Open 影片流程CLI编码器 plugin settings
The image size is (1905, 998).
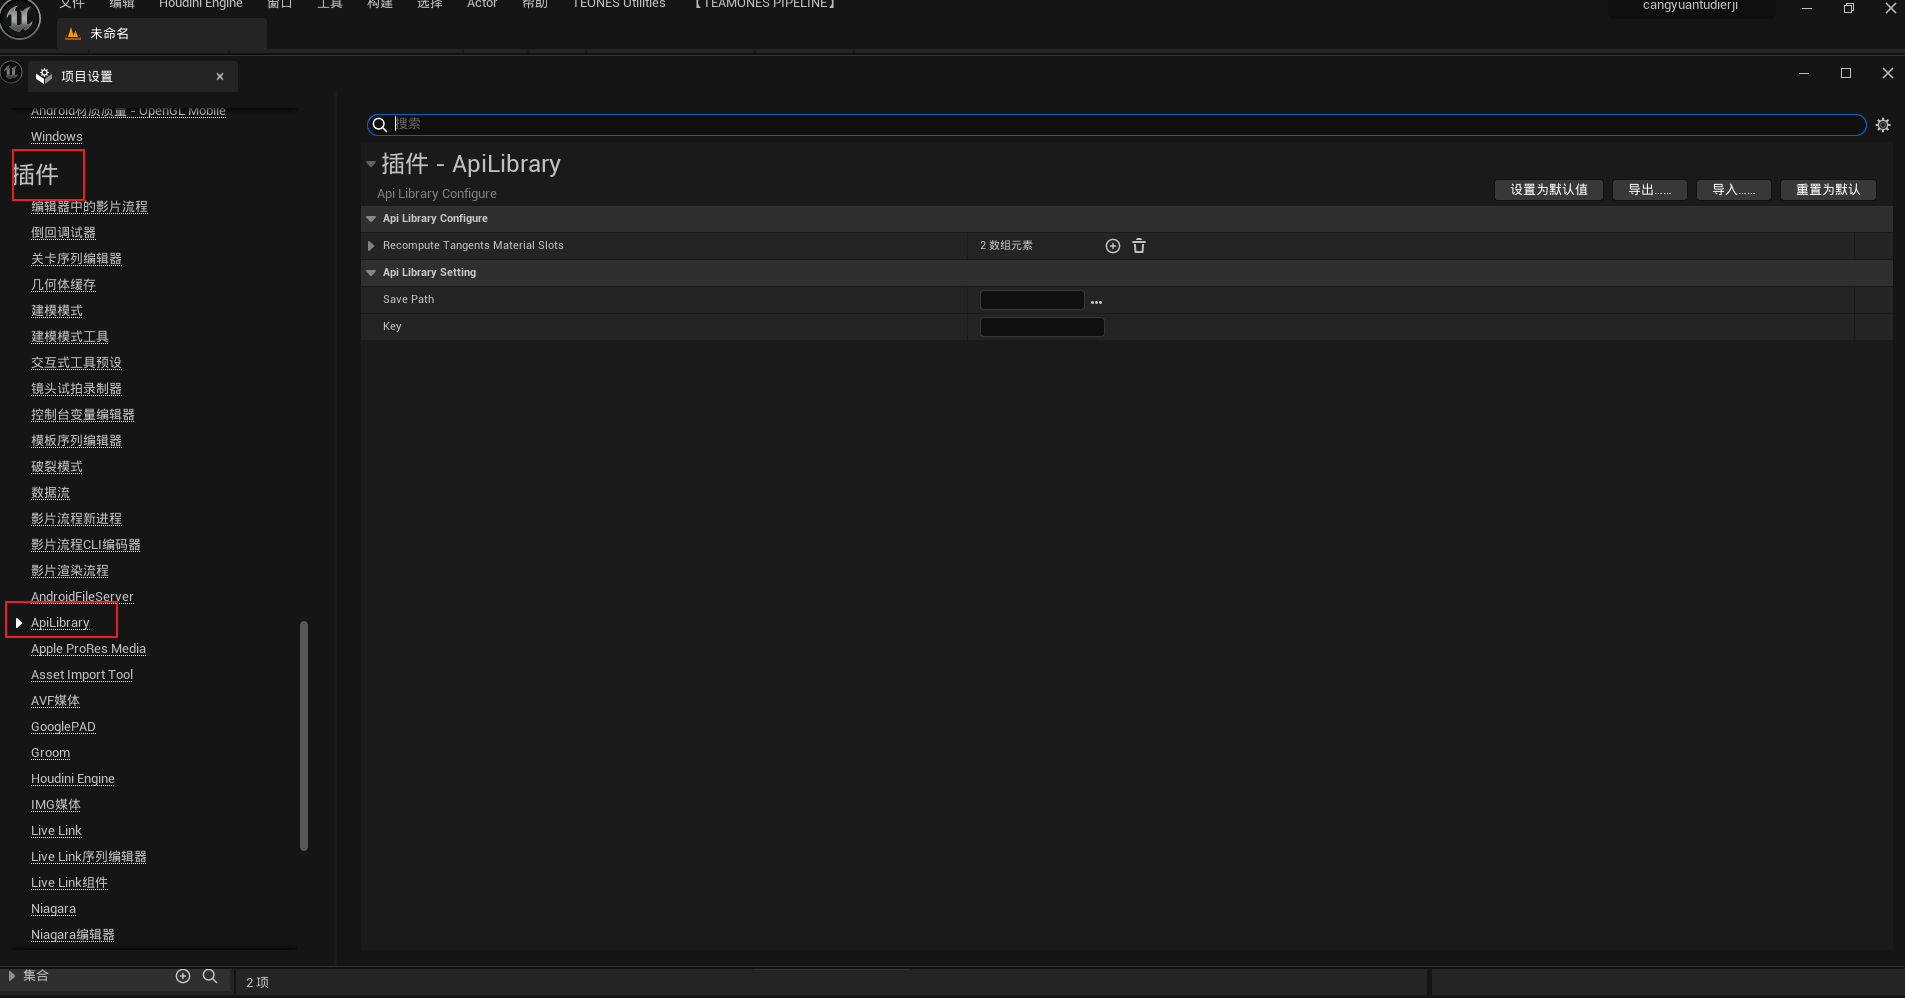click(x=86, y=545)
